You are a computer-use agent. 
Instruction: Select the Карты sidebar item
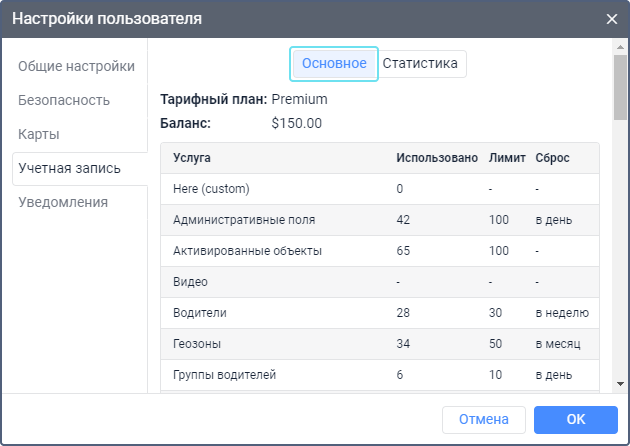pyautogui.click(x=39, y=134)
